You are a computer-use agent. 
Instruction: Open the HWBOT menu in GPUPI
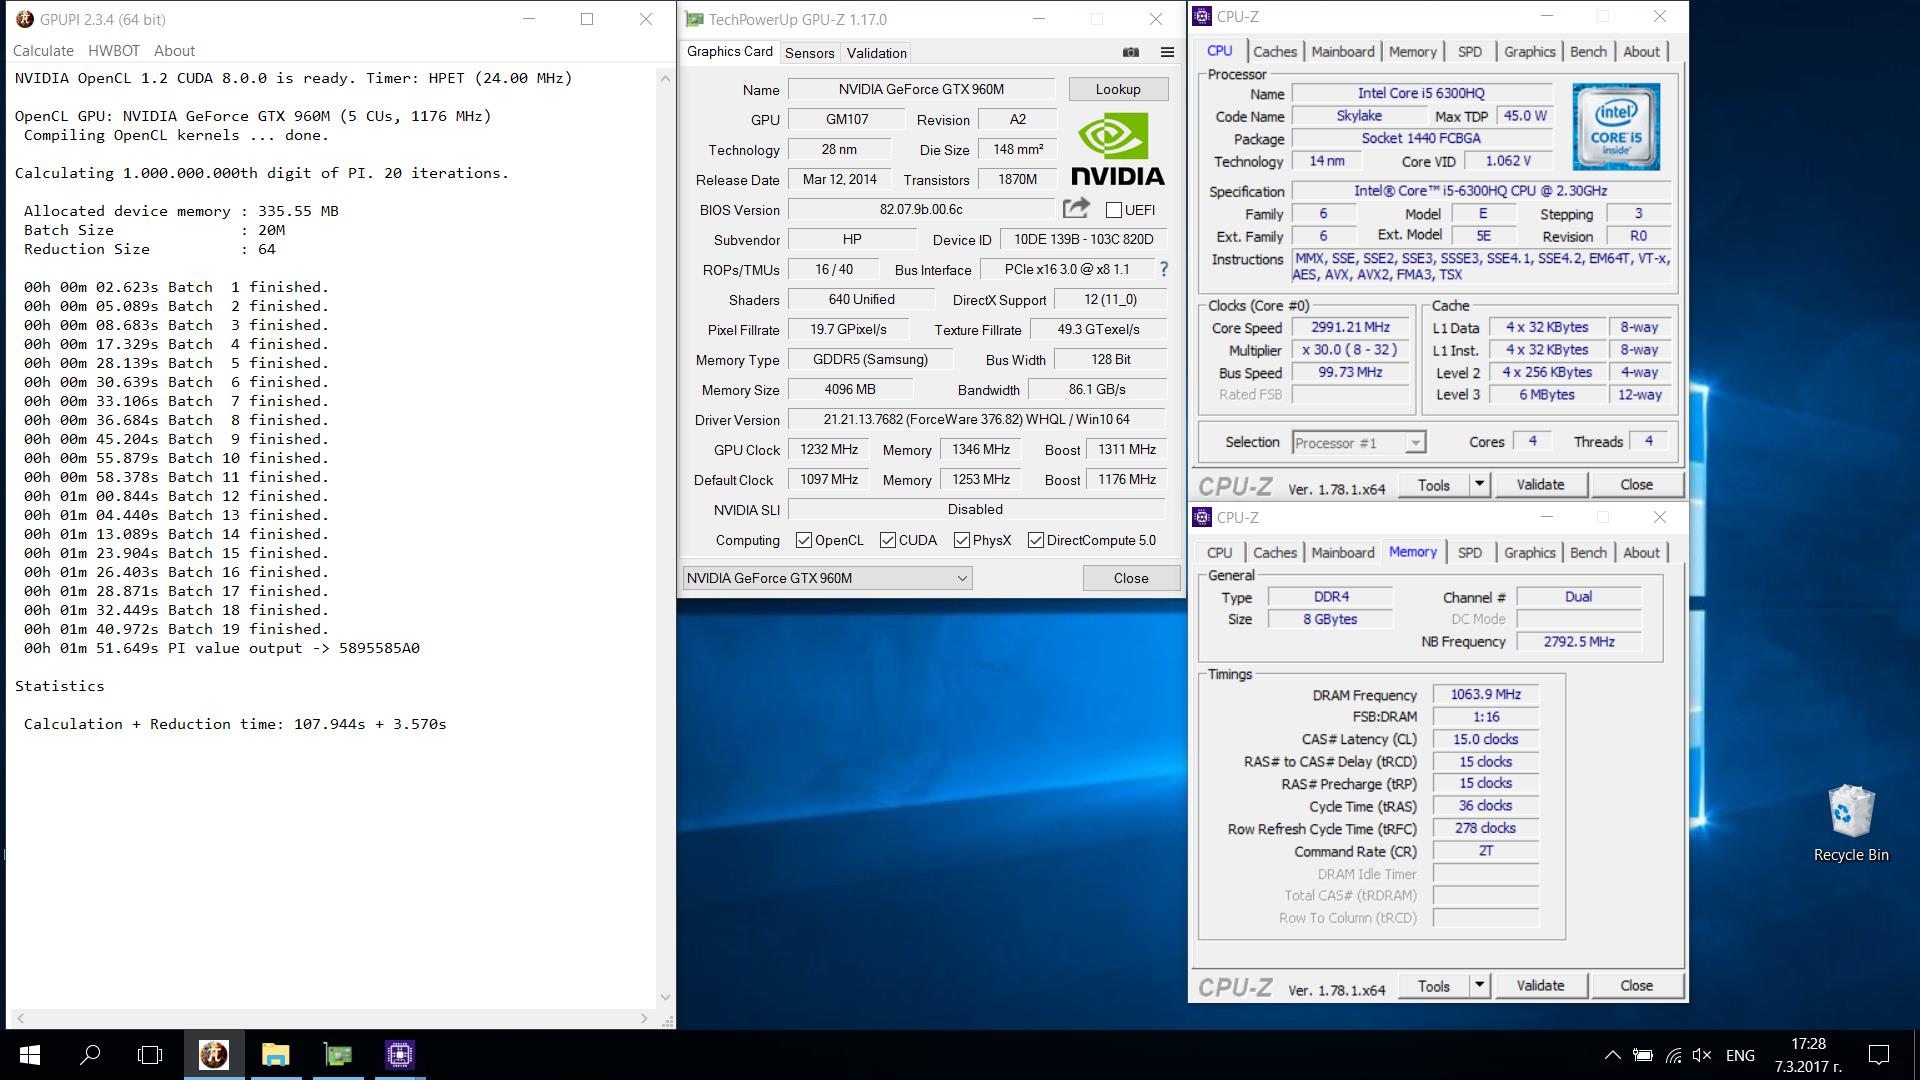[114, 50]
